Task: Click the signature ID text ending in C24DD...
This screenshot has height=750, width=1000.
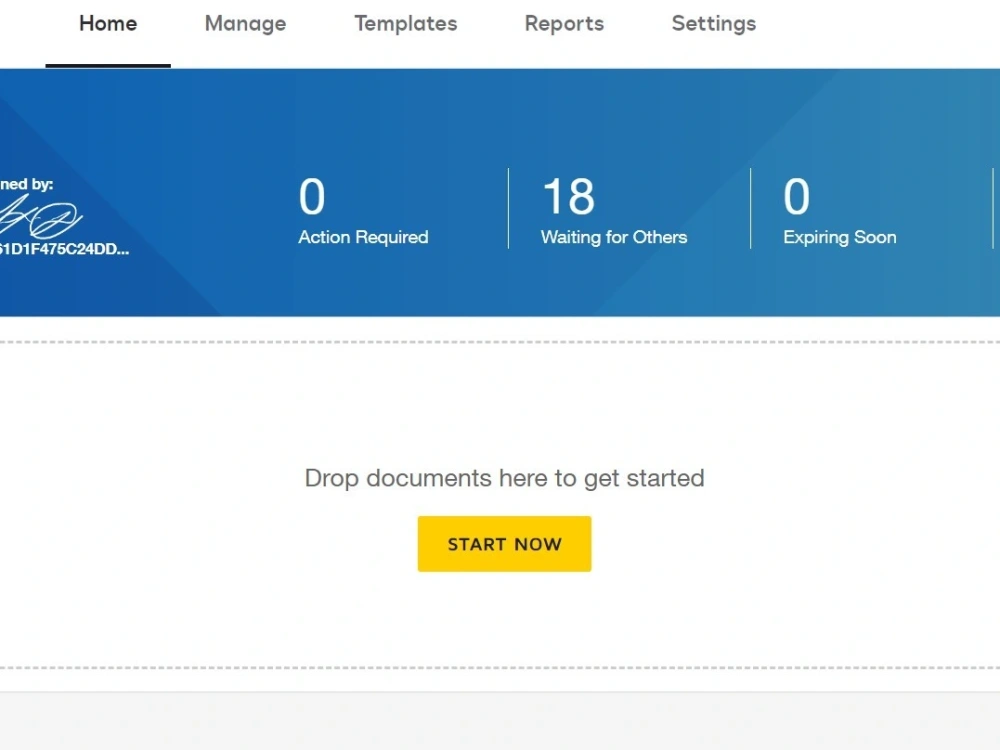Action: (64, 249)
